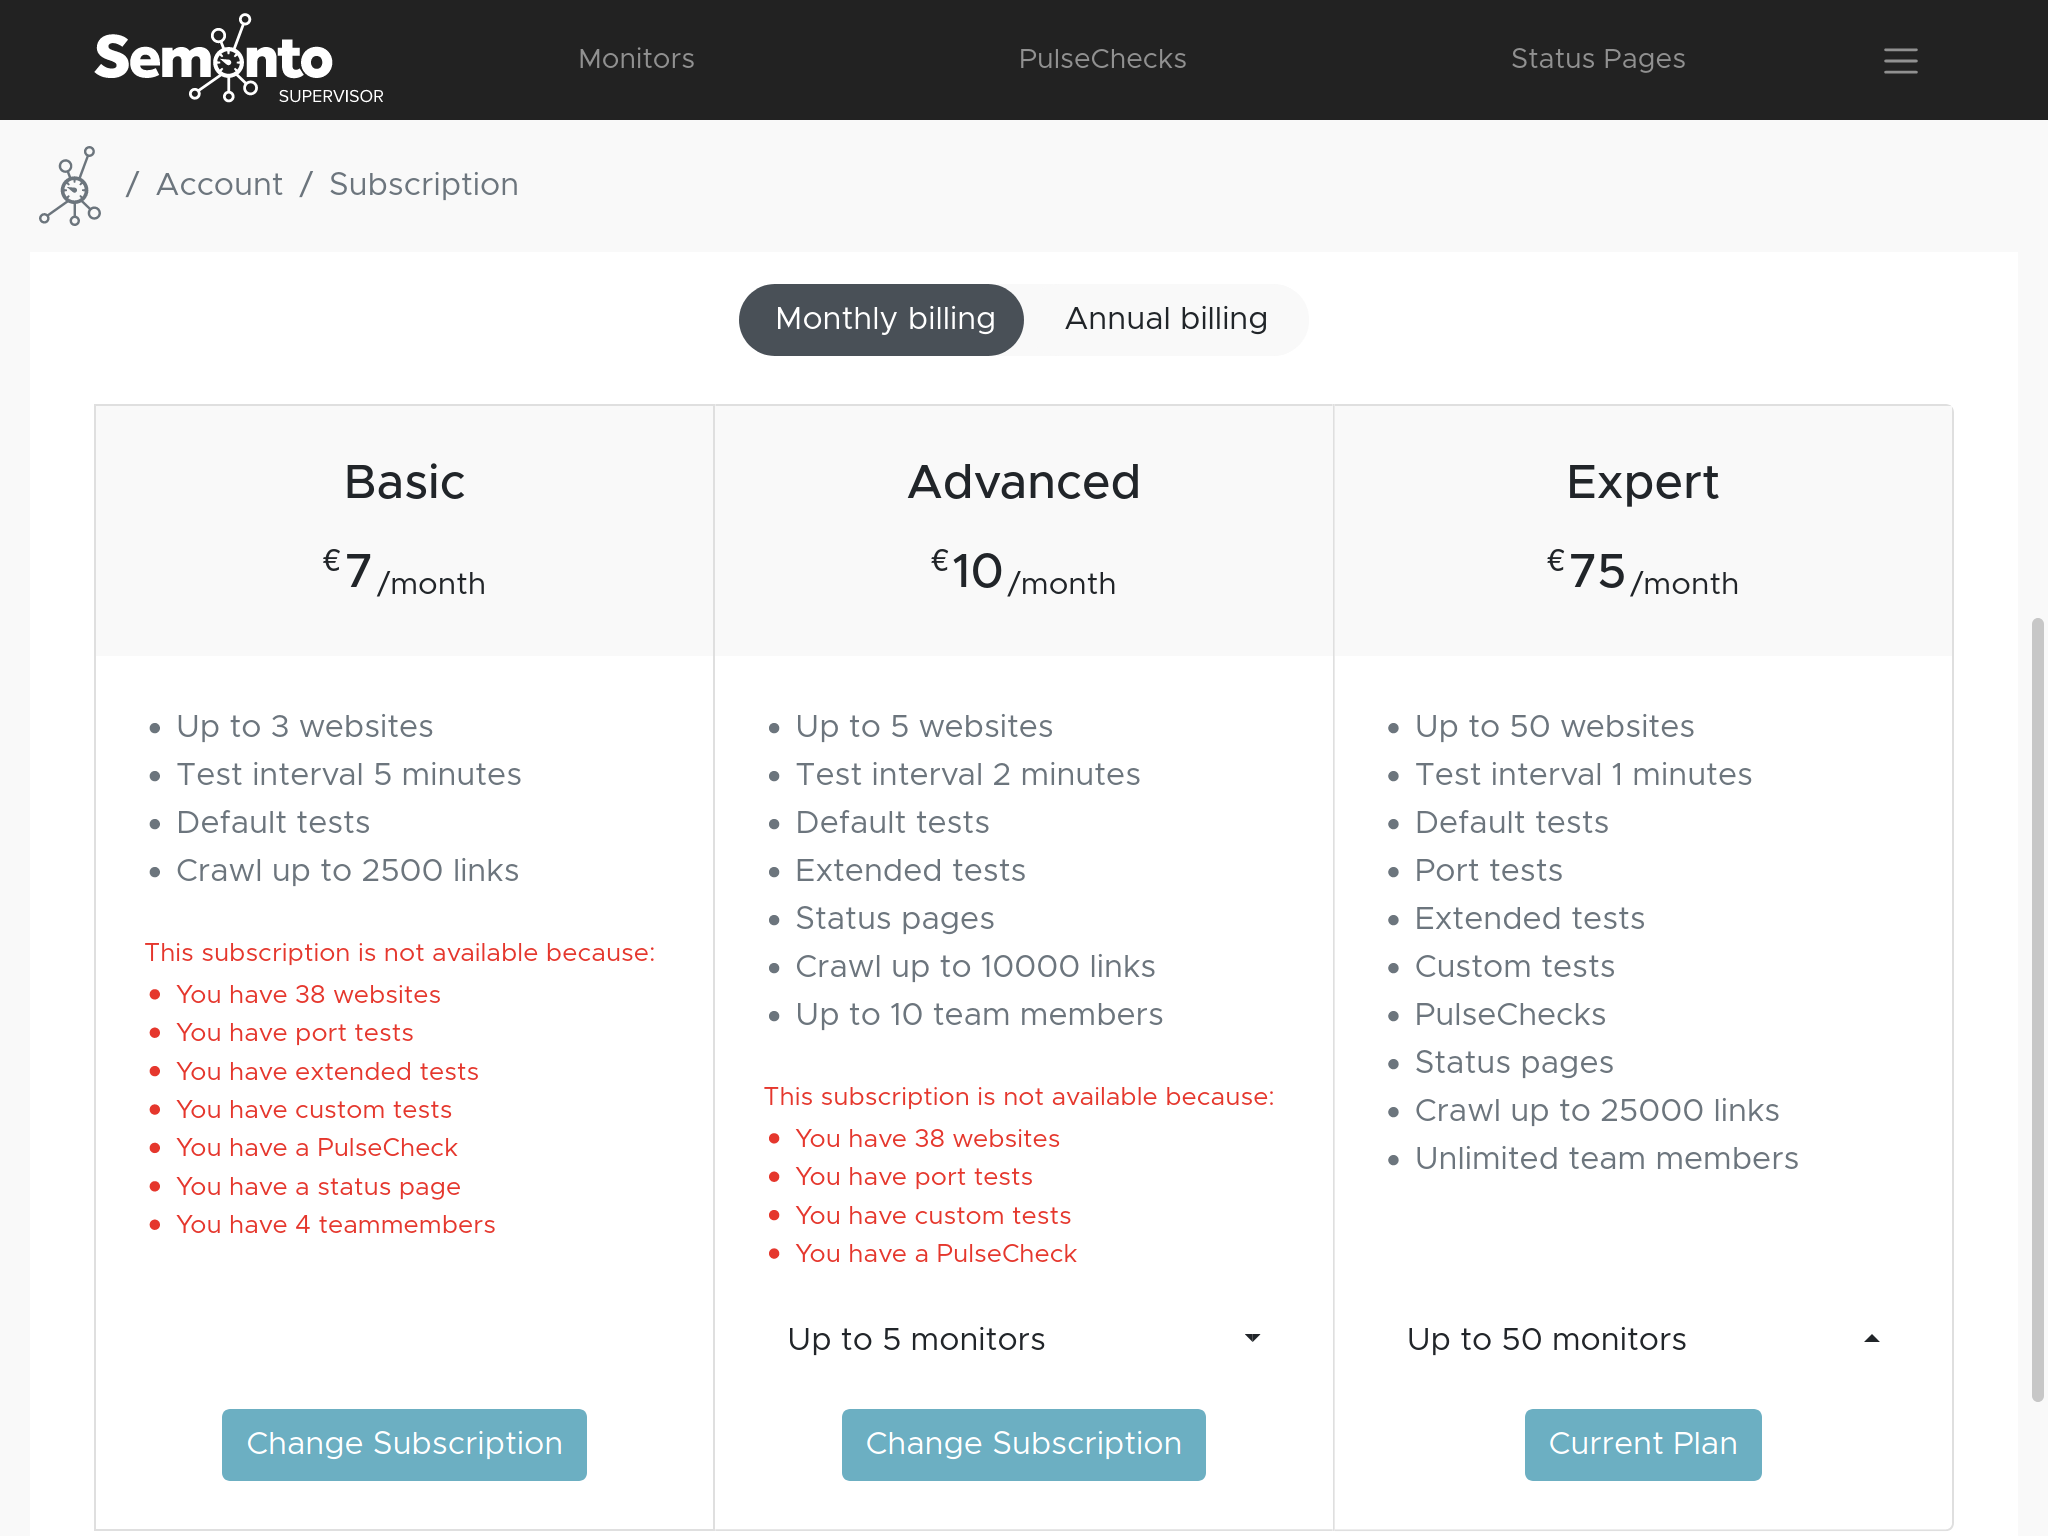This screenshot has width=2048, height=1536.
Task: Click the Subscription breadcrumb link
Action: pos(423,185)
